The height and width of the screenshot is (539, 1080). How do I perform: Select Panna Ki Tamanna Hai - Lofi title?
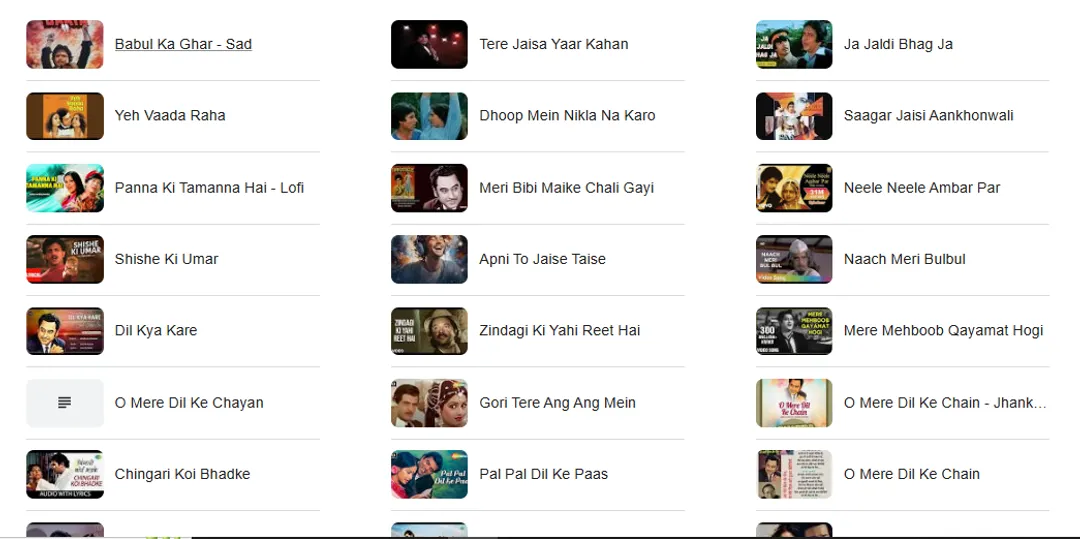point(209,187)
